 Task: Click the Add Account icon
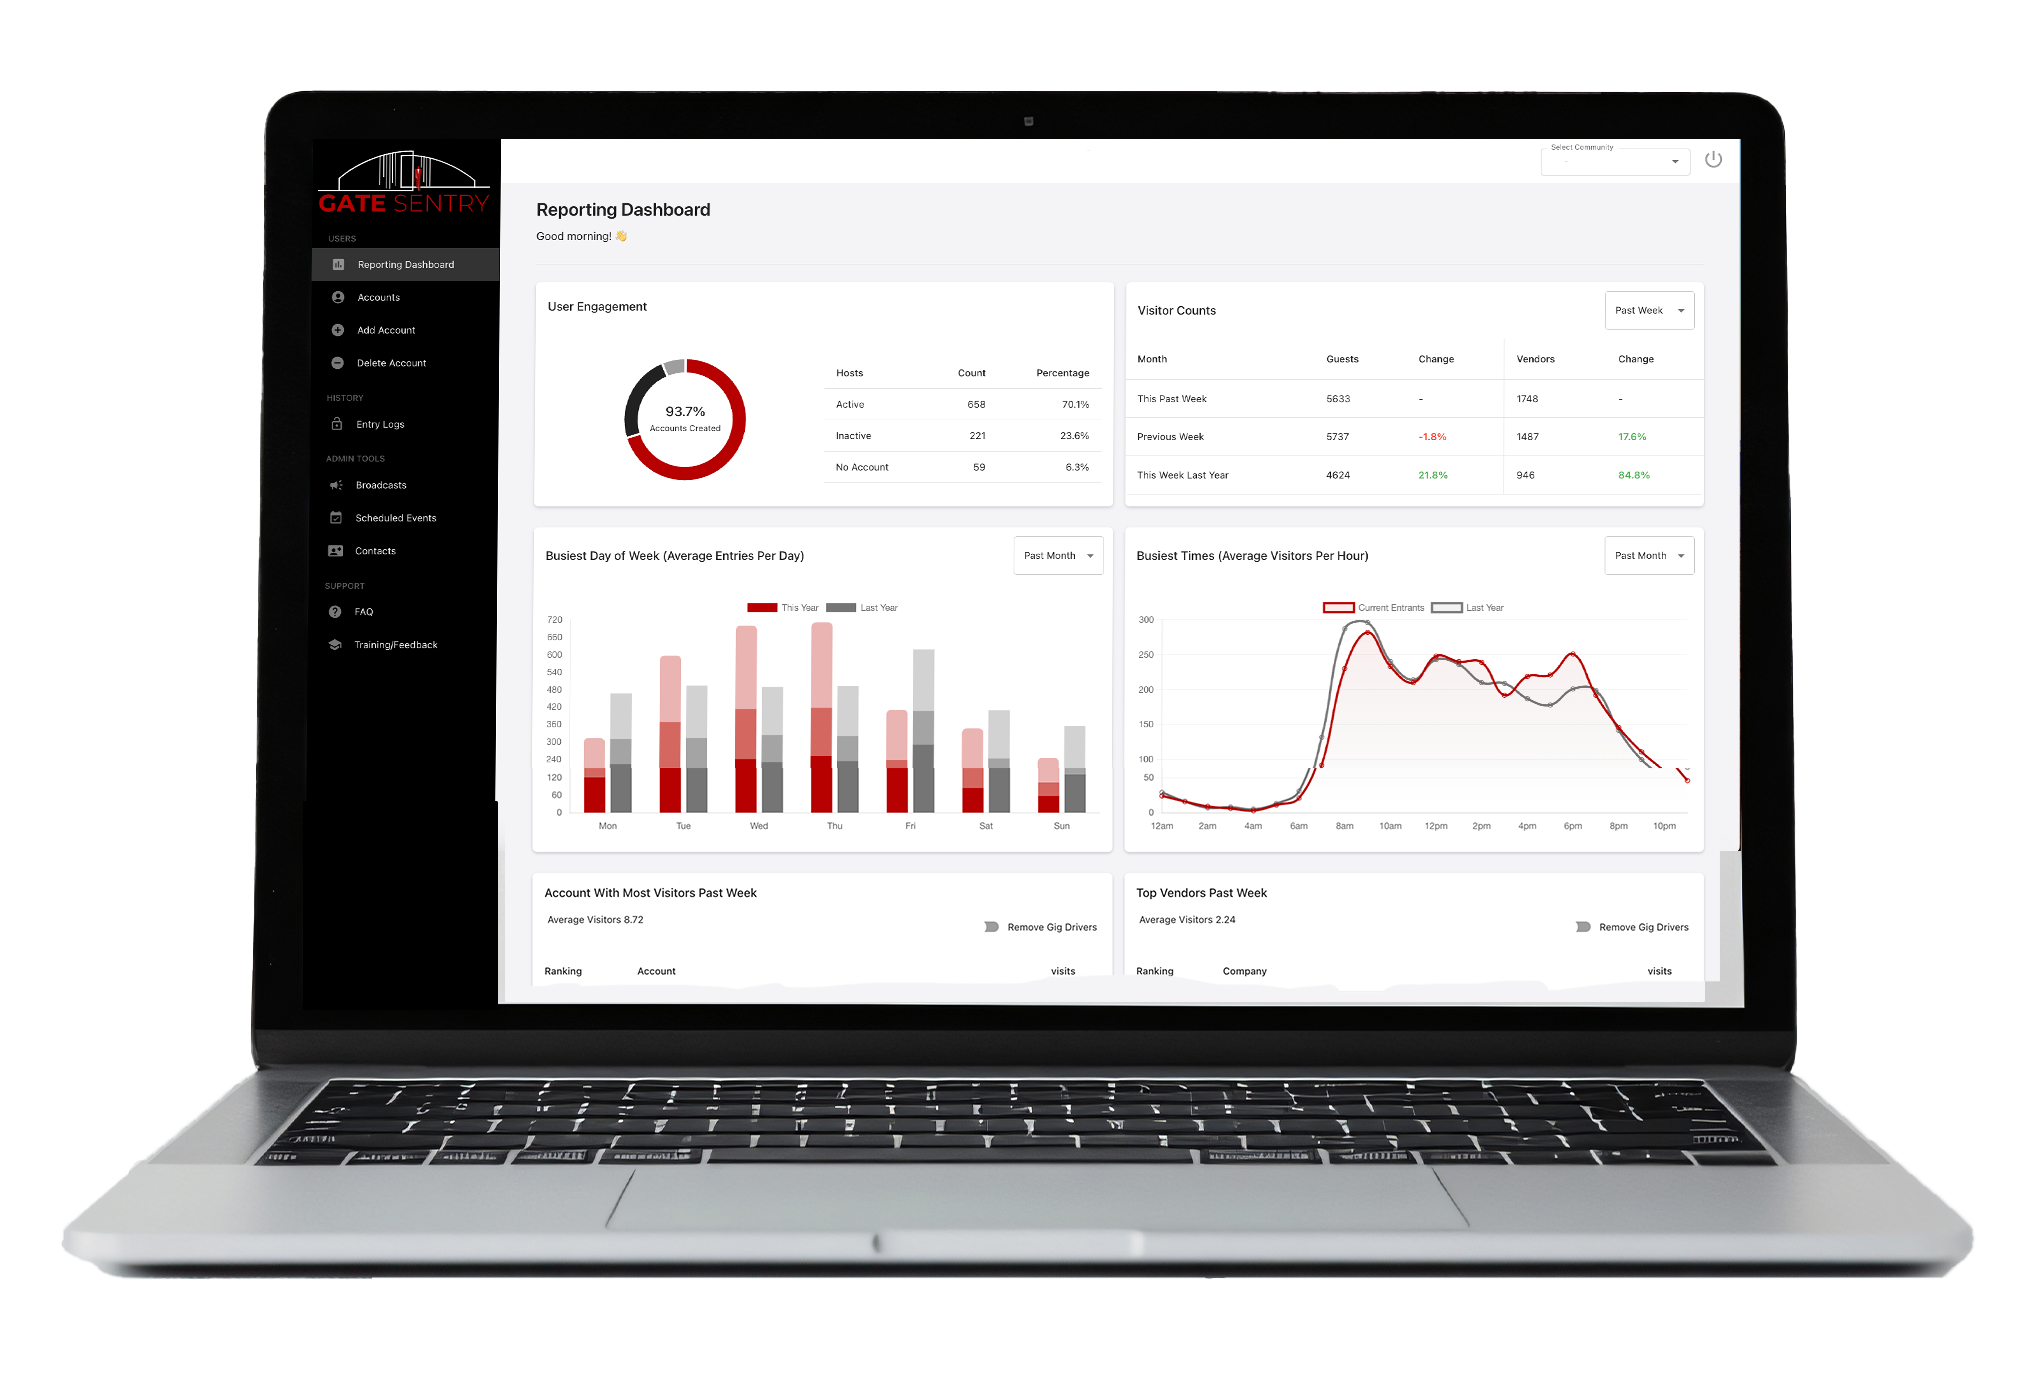(336, 330)
